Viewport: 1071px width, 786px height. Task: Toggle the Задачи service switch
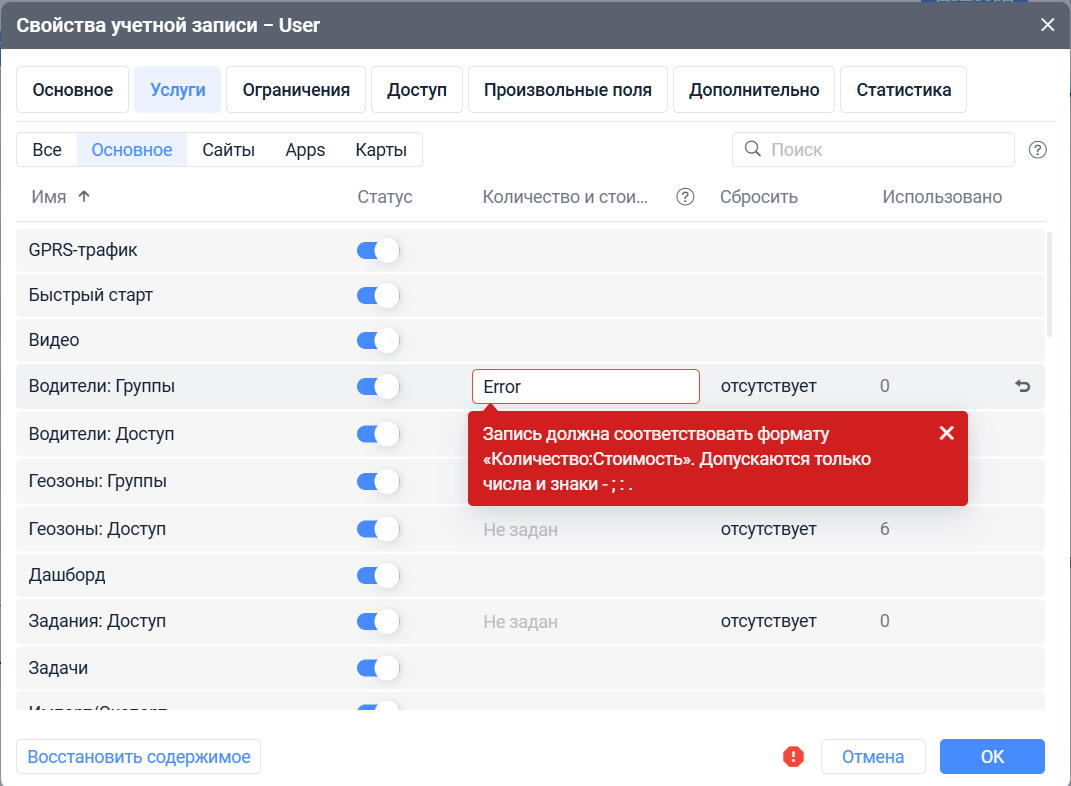click(x=378, y=668)
